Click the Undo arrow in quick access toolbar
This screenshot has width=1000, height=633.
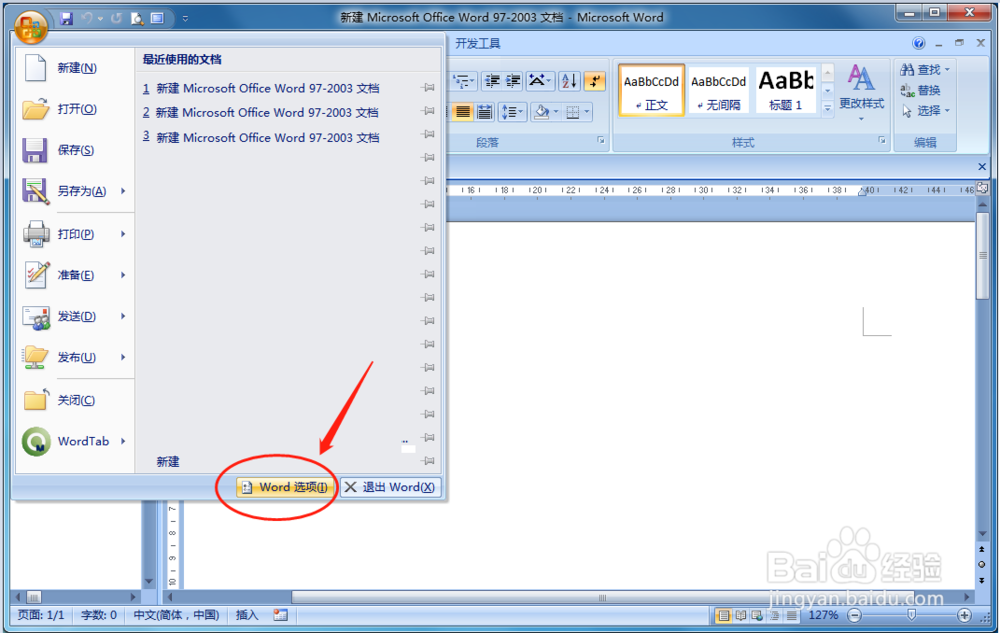[x=87, y=18]
